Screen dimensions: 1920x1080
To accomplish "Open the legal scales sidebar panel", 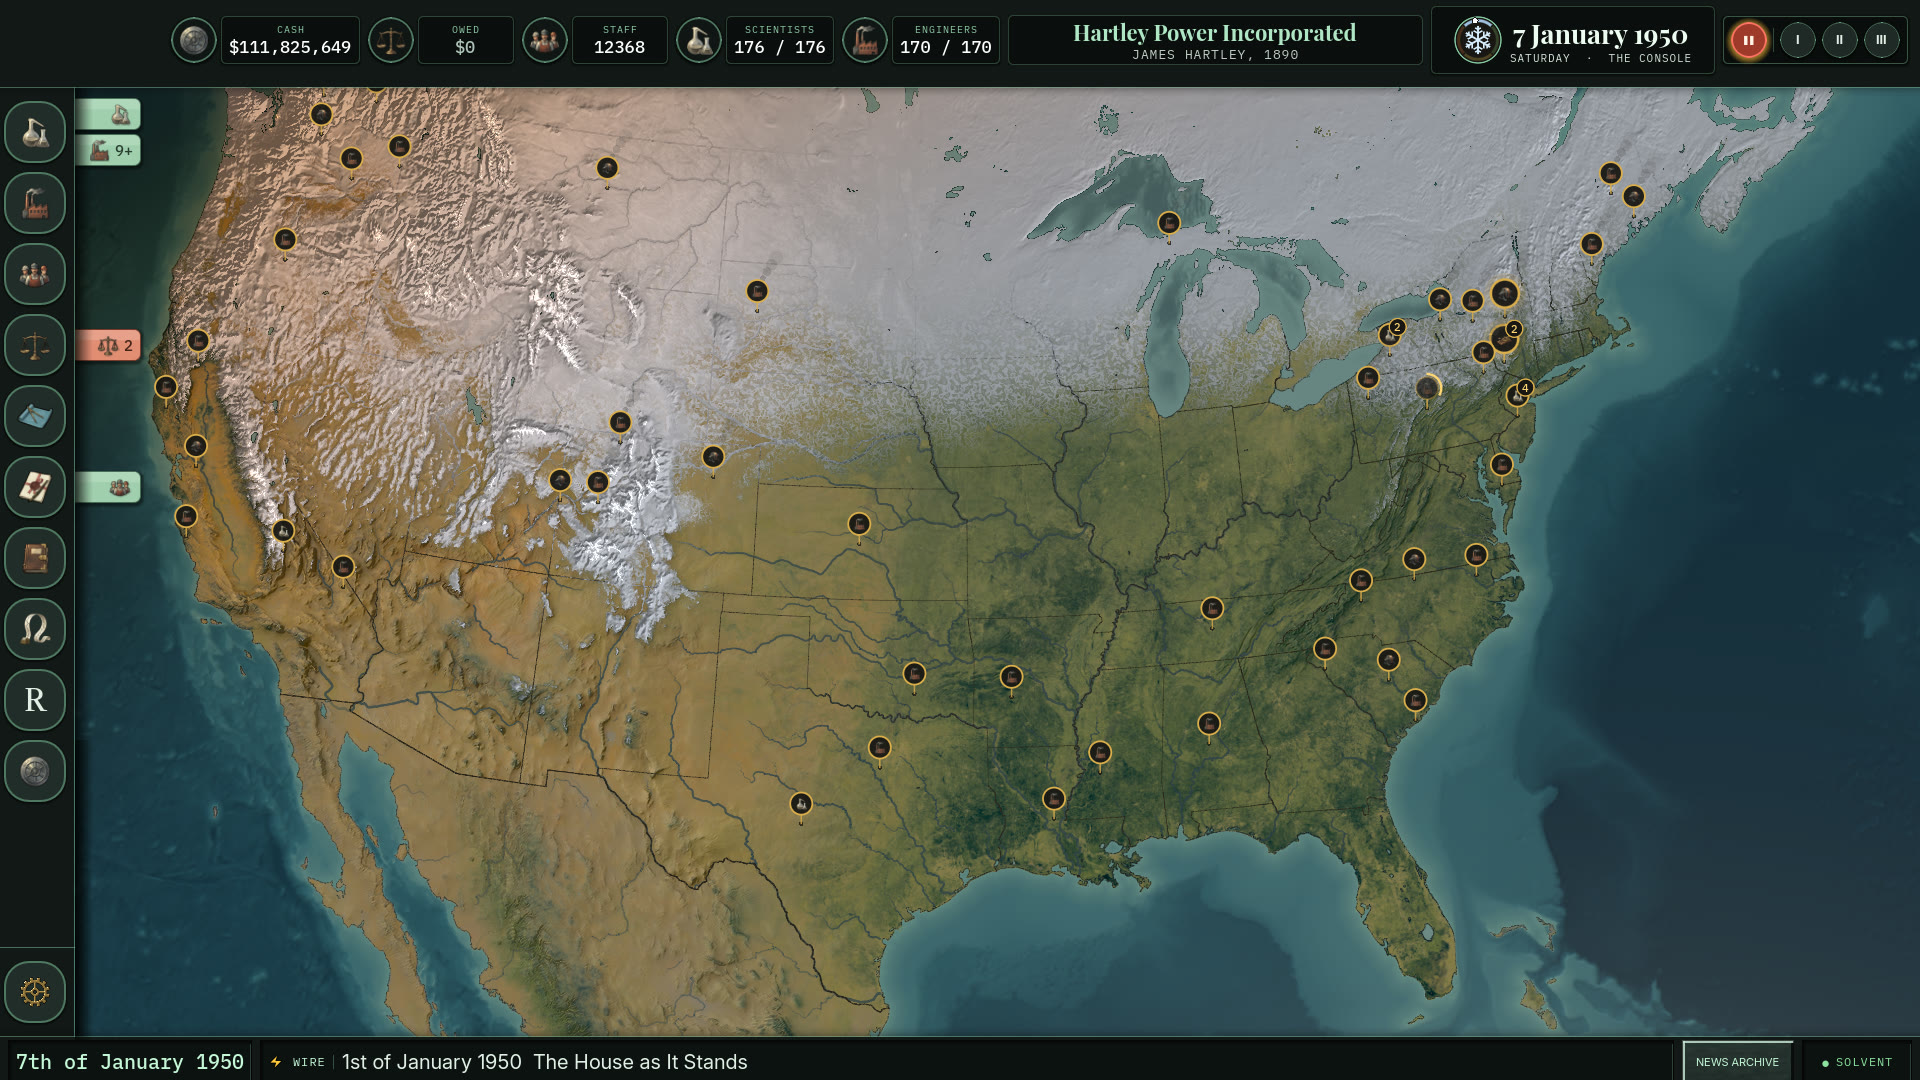I will click(x=35, y=345).
